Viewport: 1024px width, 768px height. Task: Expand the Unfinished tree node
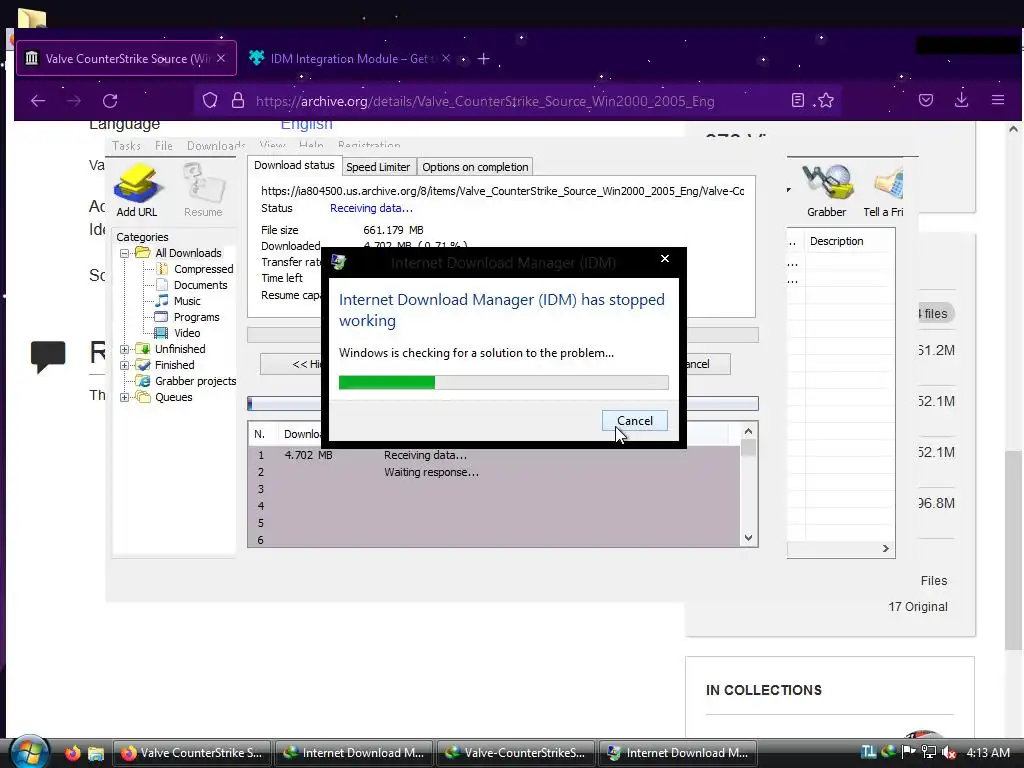124,349
